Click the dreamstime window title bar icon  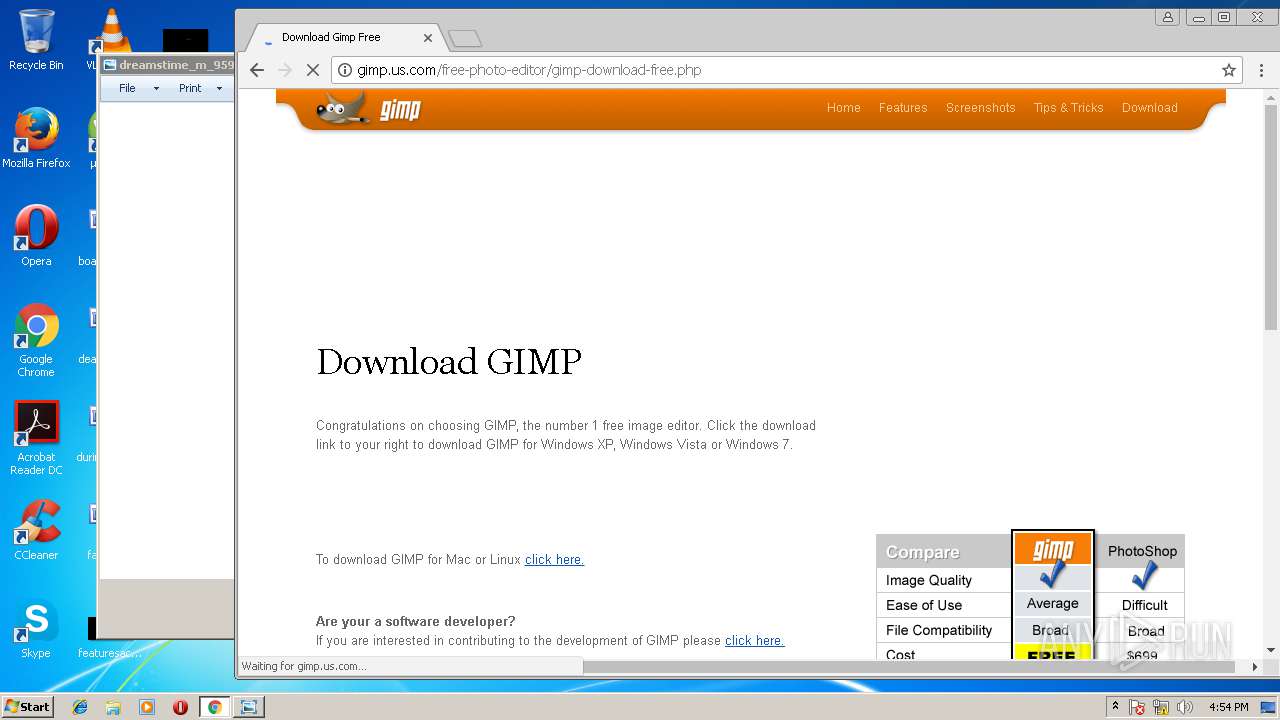[110, 65]
